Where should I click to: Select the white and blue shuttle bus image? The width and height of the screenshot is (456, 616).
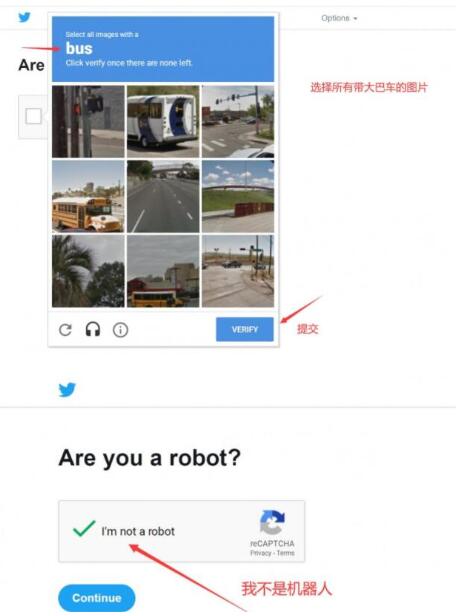point(163,121)
